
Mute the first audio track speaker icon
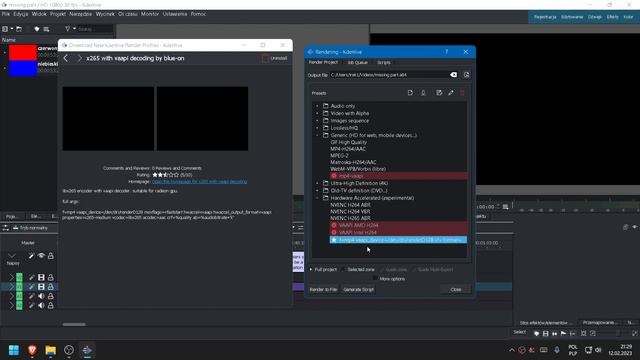pos(41,296)
